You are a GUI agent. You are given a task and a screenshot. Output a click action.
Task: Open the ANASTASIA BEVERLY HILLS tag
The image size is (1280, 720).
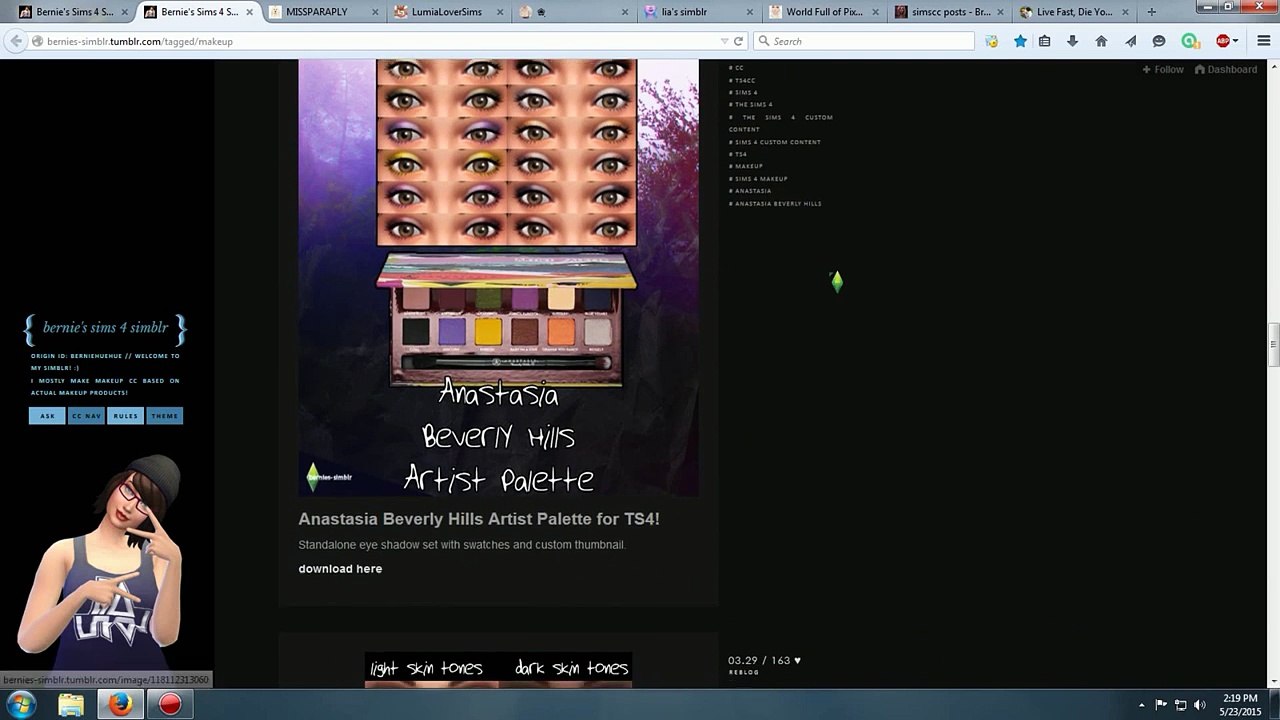coord(775,204)
